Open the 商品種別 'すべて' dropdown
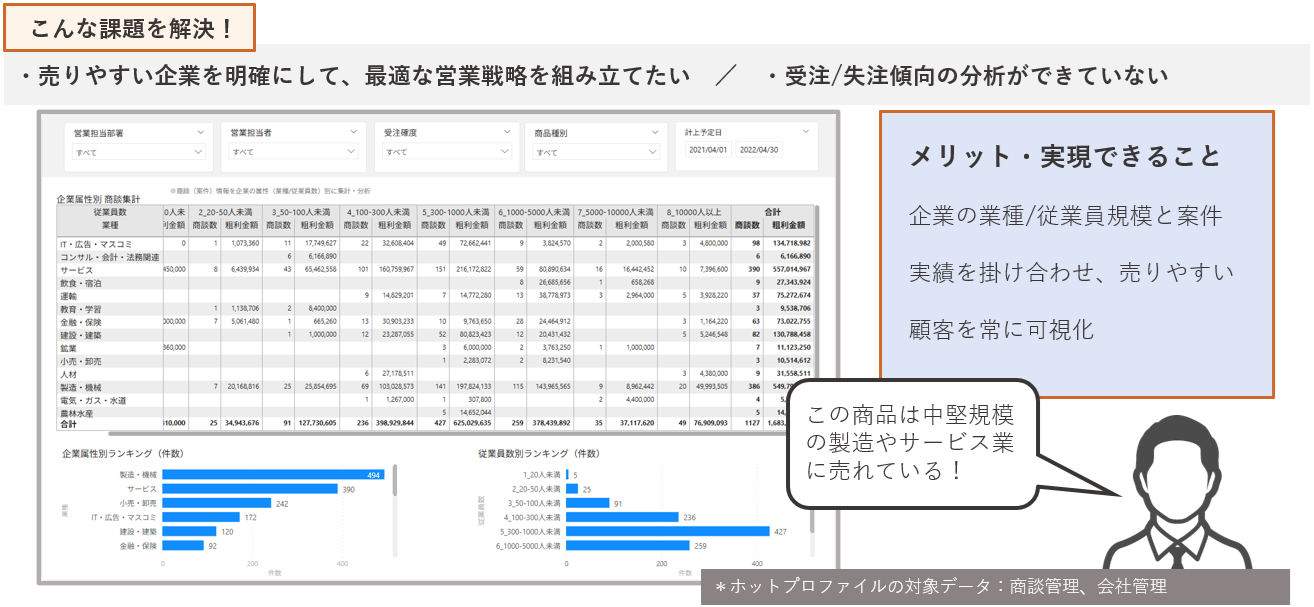The width and height of the screenshot is (1314, 607). (x=597, y=152)
